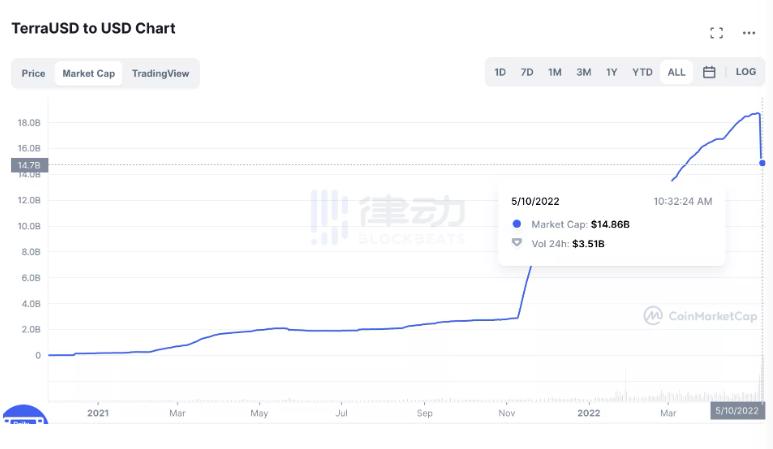Image resolution: width=773 pixels, height=449 pixels.
Task: Switch to the Price tab
Action: click(x=34, y=73)
